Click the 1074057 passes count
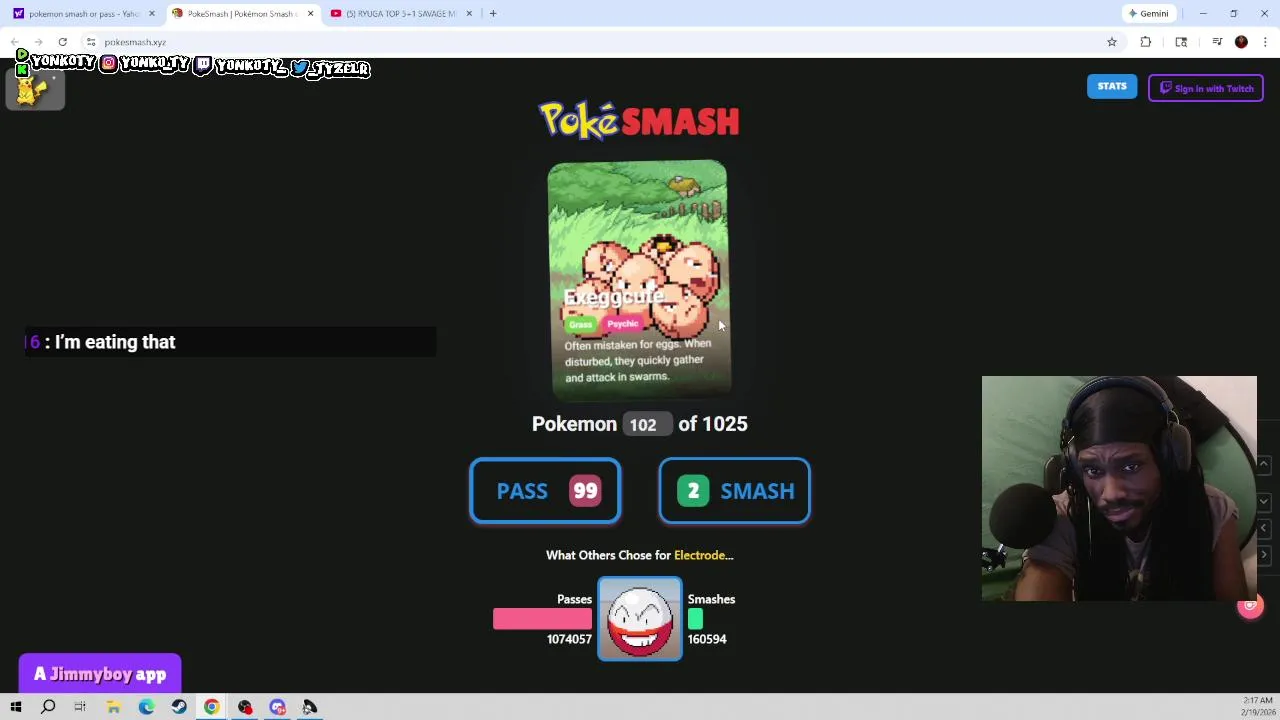 click(x=569, y=639)
